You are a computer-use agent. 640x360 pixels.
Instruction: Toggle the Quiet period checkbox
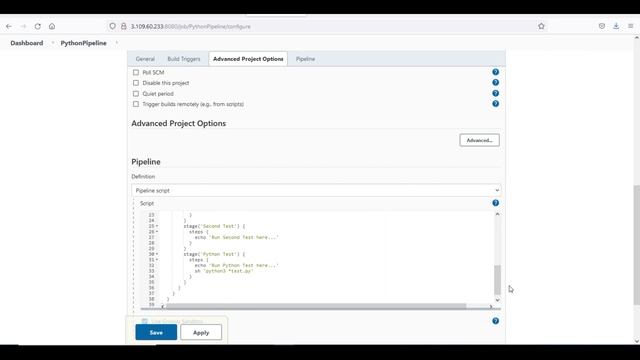[136, 93]
